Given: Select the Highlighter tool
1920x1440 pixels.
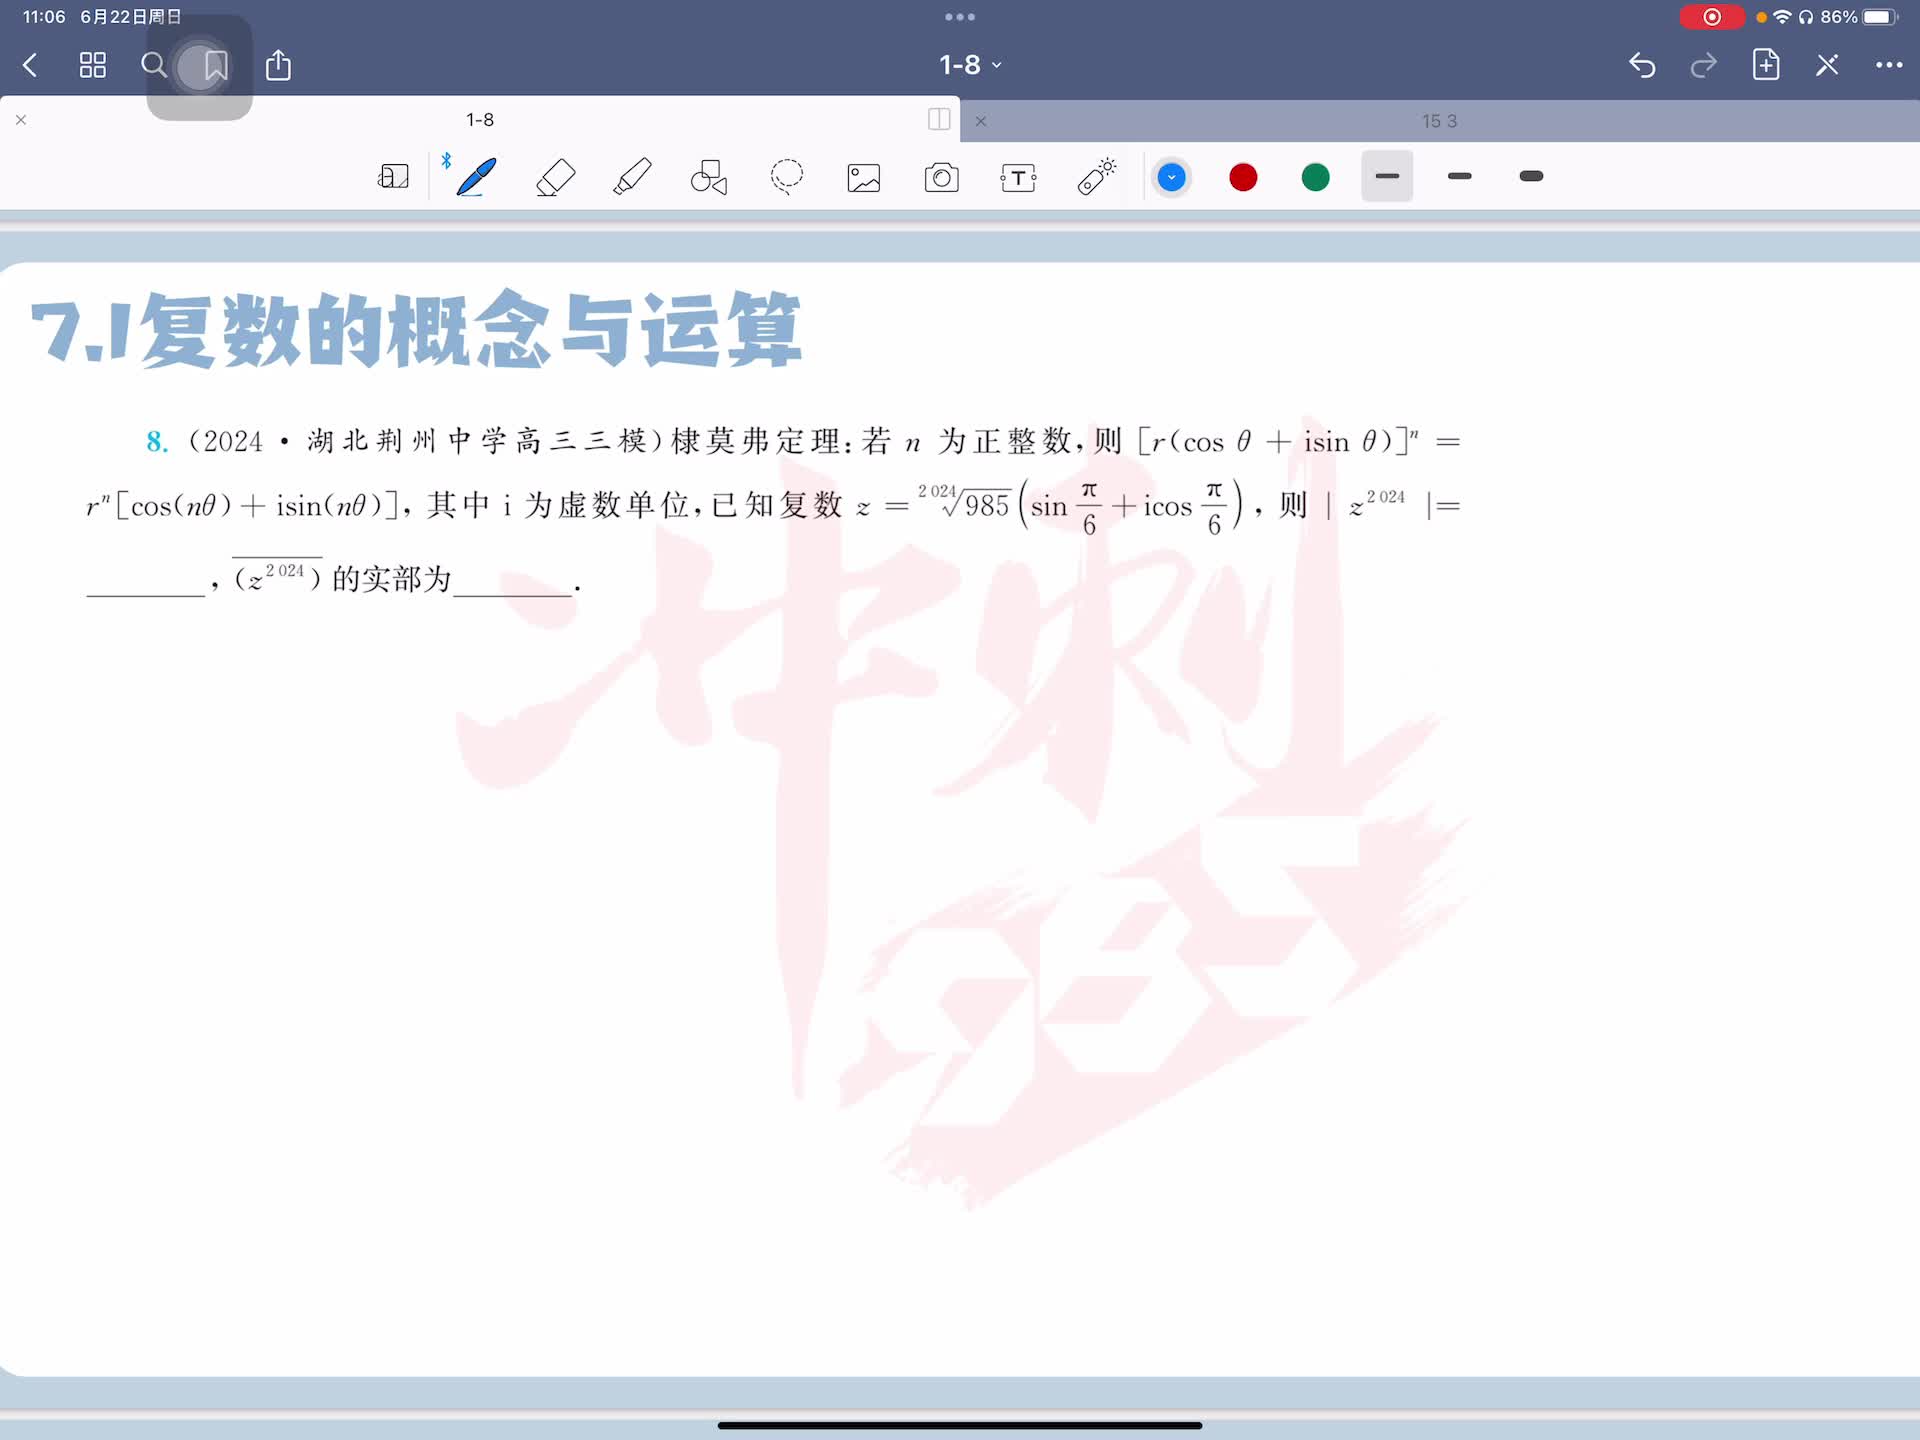Looking at the screenshot, I should coord(632,177).
